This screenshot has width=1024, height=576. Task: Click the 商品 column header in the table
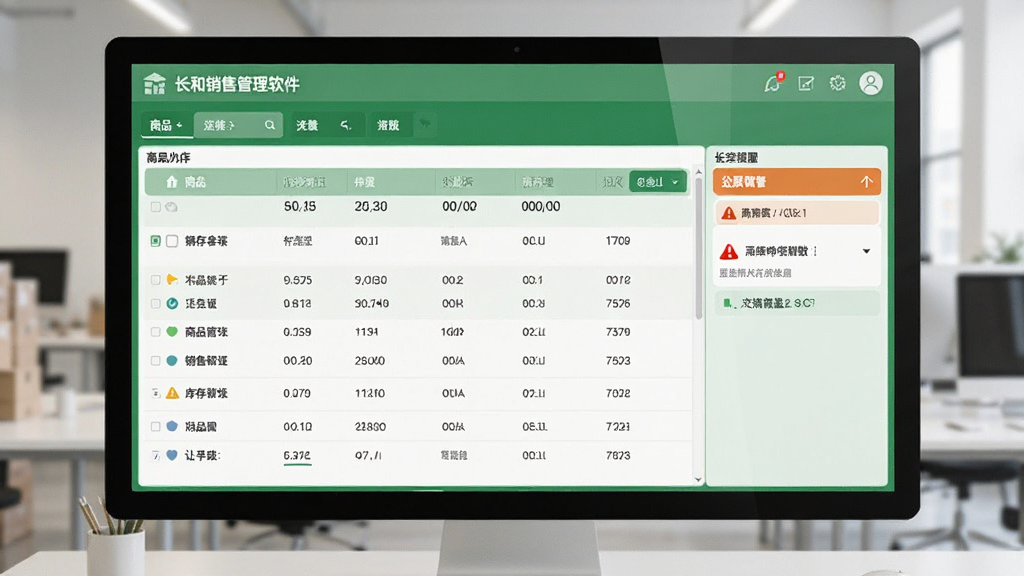pyautogui.click(x=195, y=182)
